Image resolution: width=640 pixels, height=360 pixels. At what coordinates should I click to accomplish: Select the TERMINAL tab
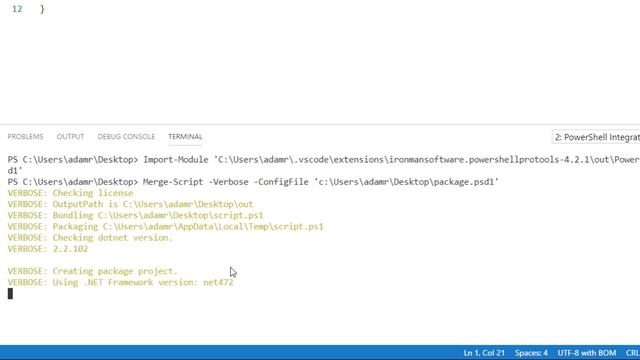[x=185, y=137]
